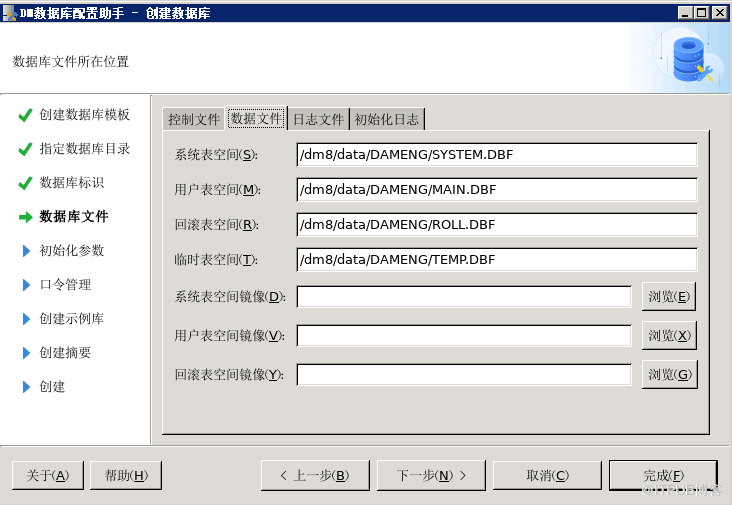
Task: Browse for 回滚表空间镜像 with 浏览(G)
Action: coord(669,374)
